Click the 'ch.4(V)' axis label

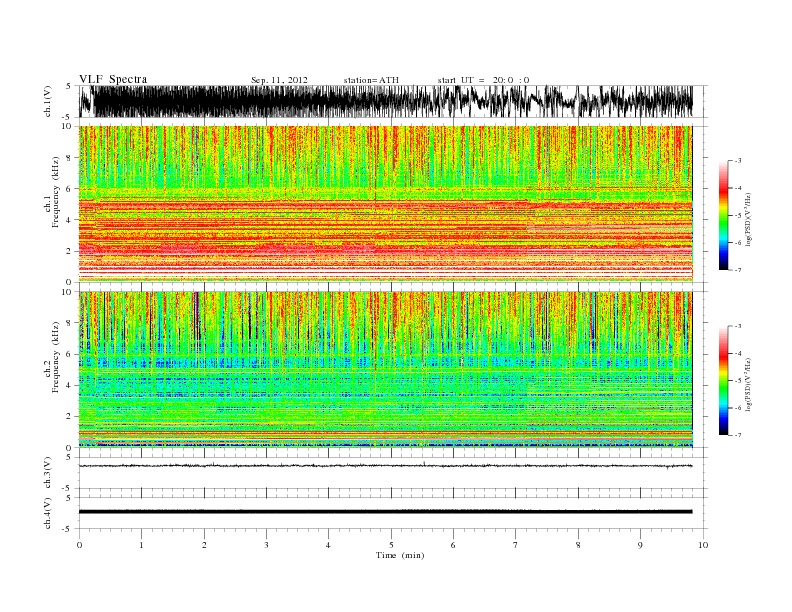[x=48, y=513]
